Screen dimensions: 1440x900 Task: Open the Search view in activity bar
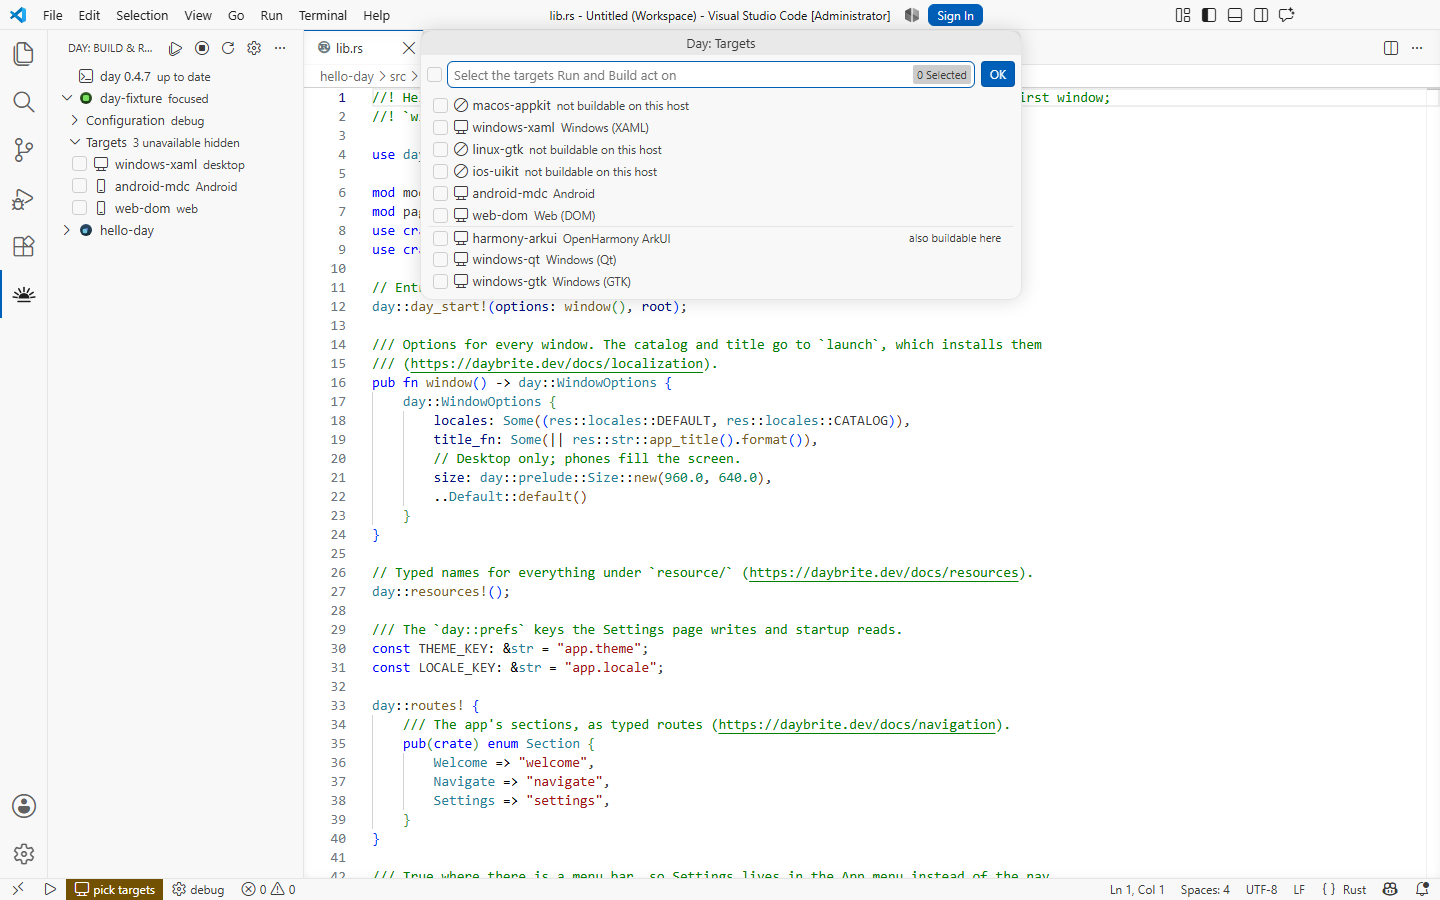(24, 102)
